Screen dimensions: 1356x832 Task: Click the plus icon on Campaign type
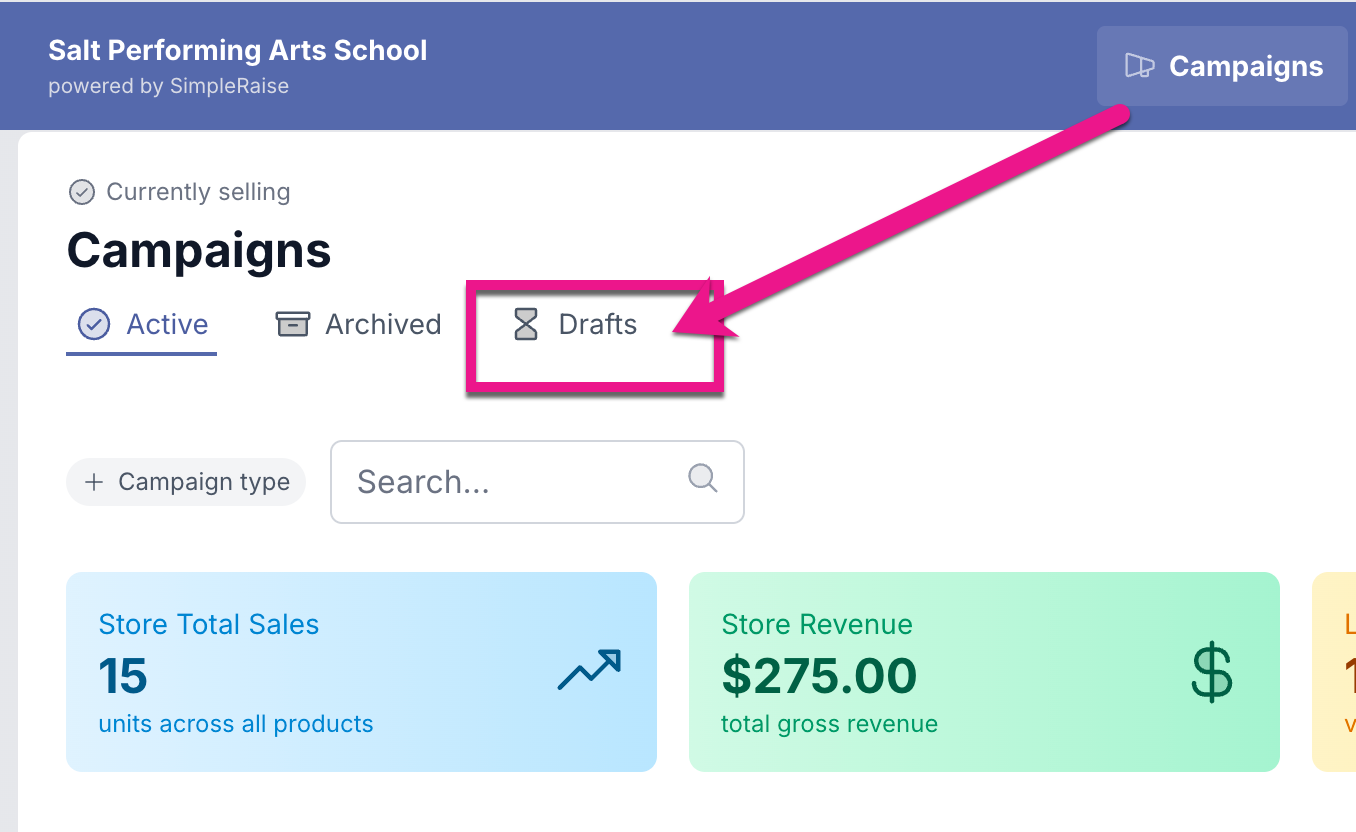(94, 482)
